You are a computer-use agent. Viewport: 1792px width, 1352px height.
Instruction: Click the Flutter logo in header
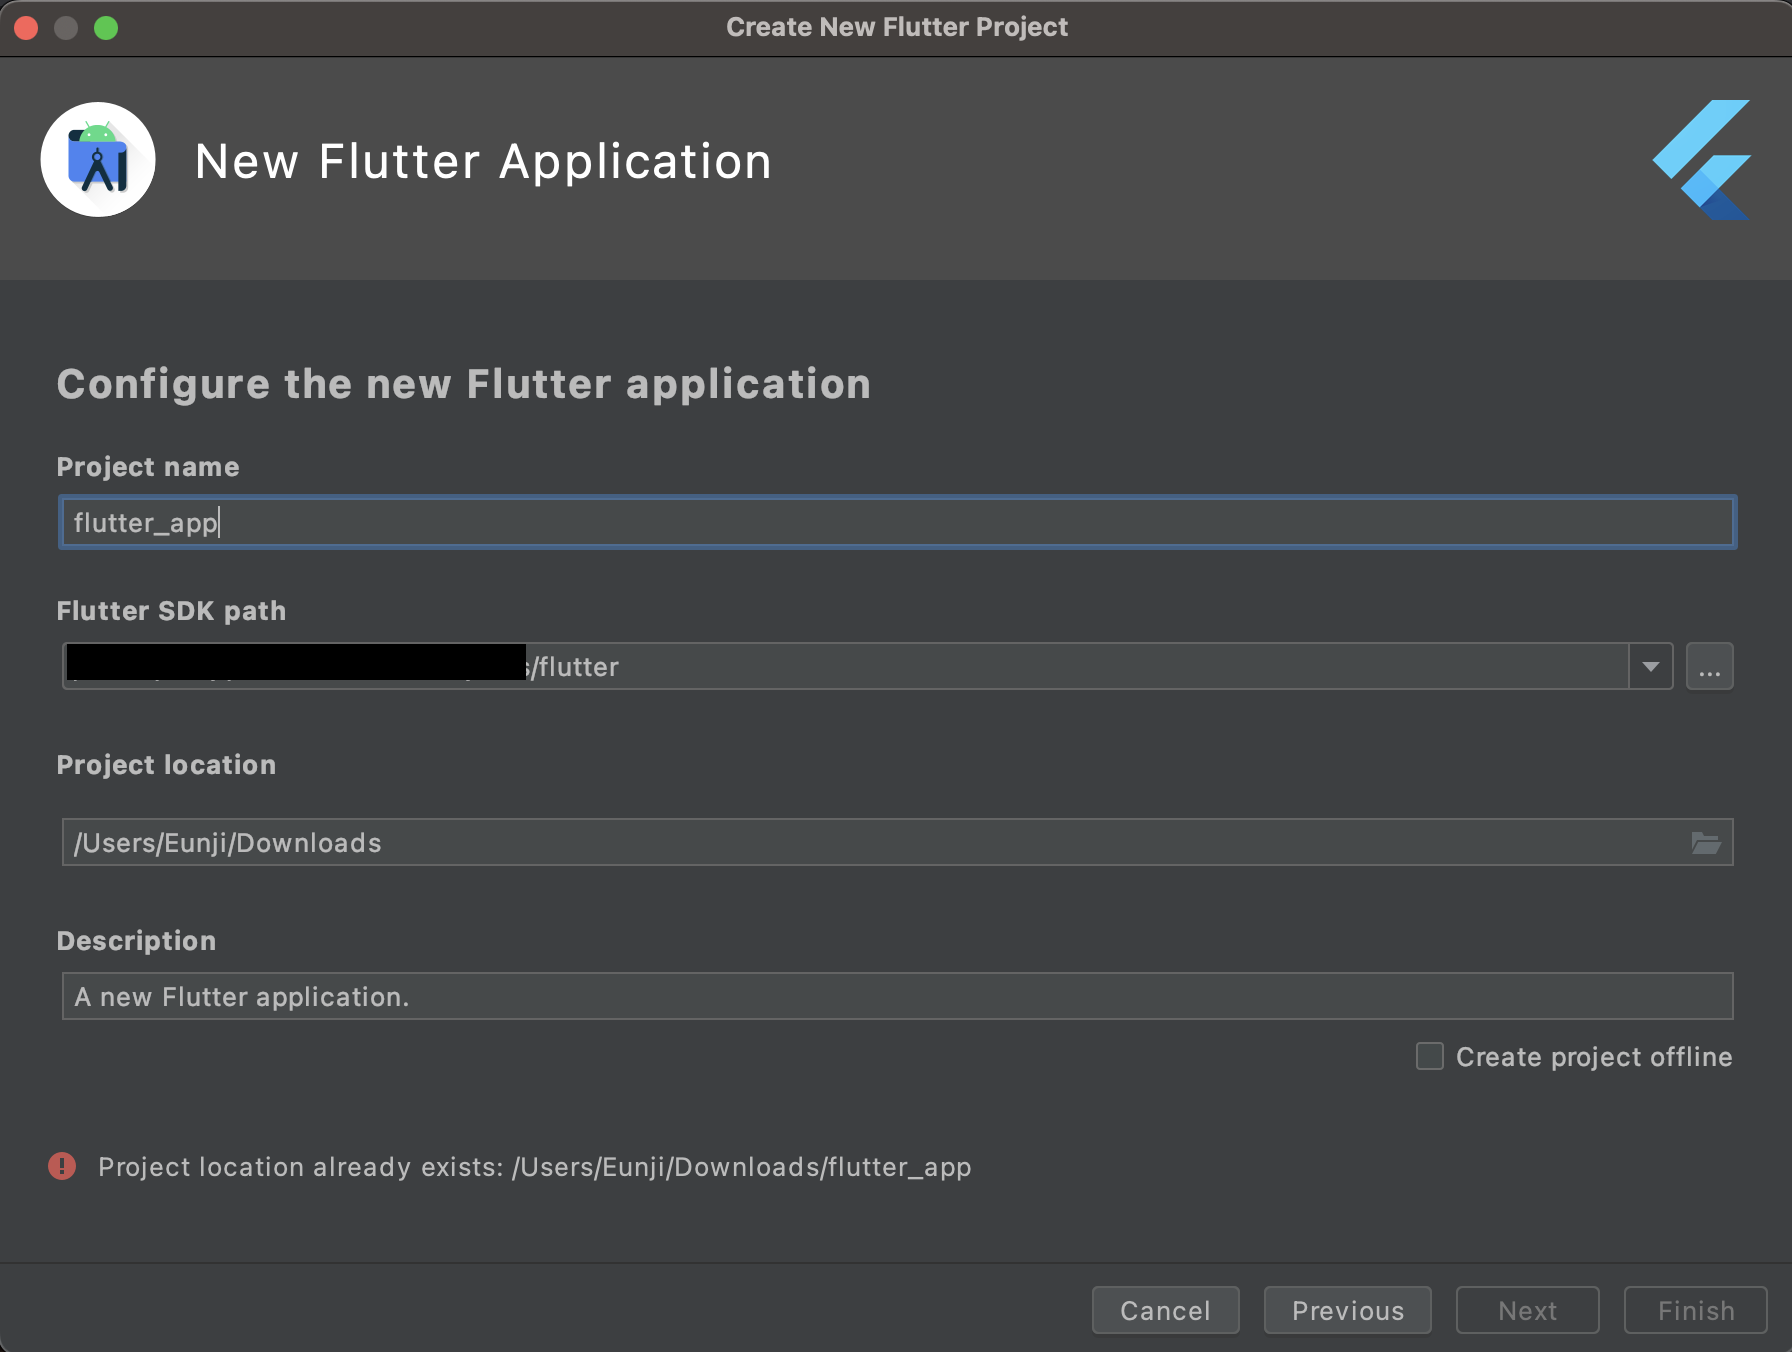[1701, 160]
